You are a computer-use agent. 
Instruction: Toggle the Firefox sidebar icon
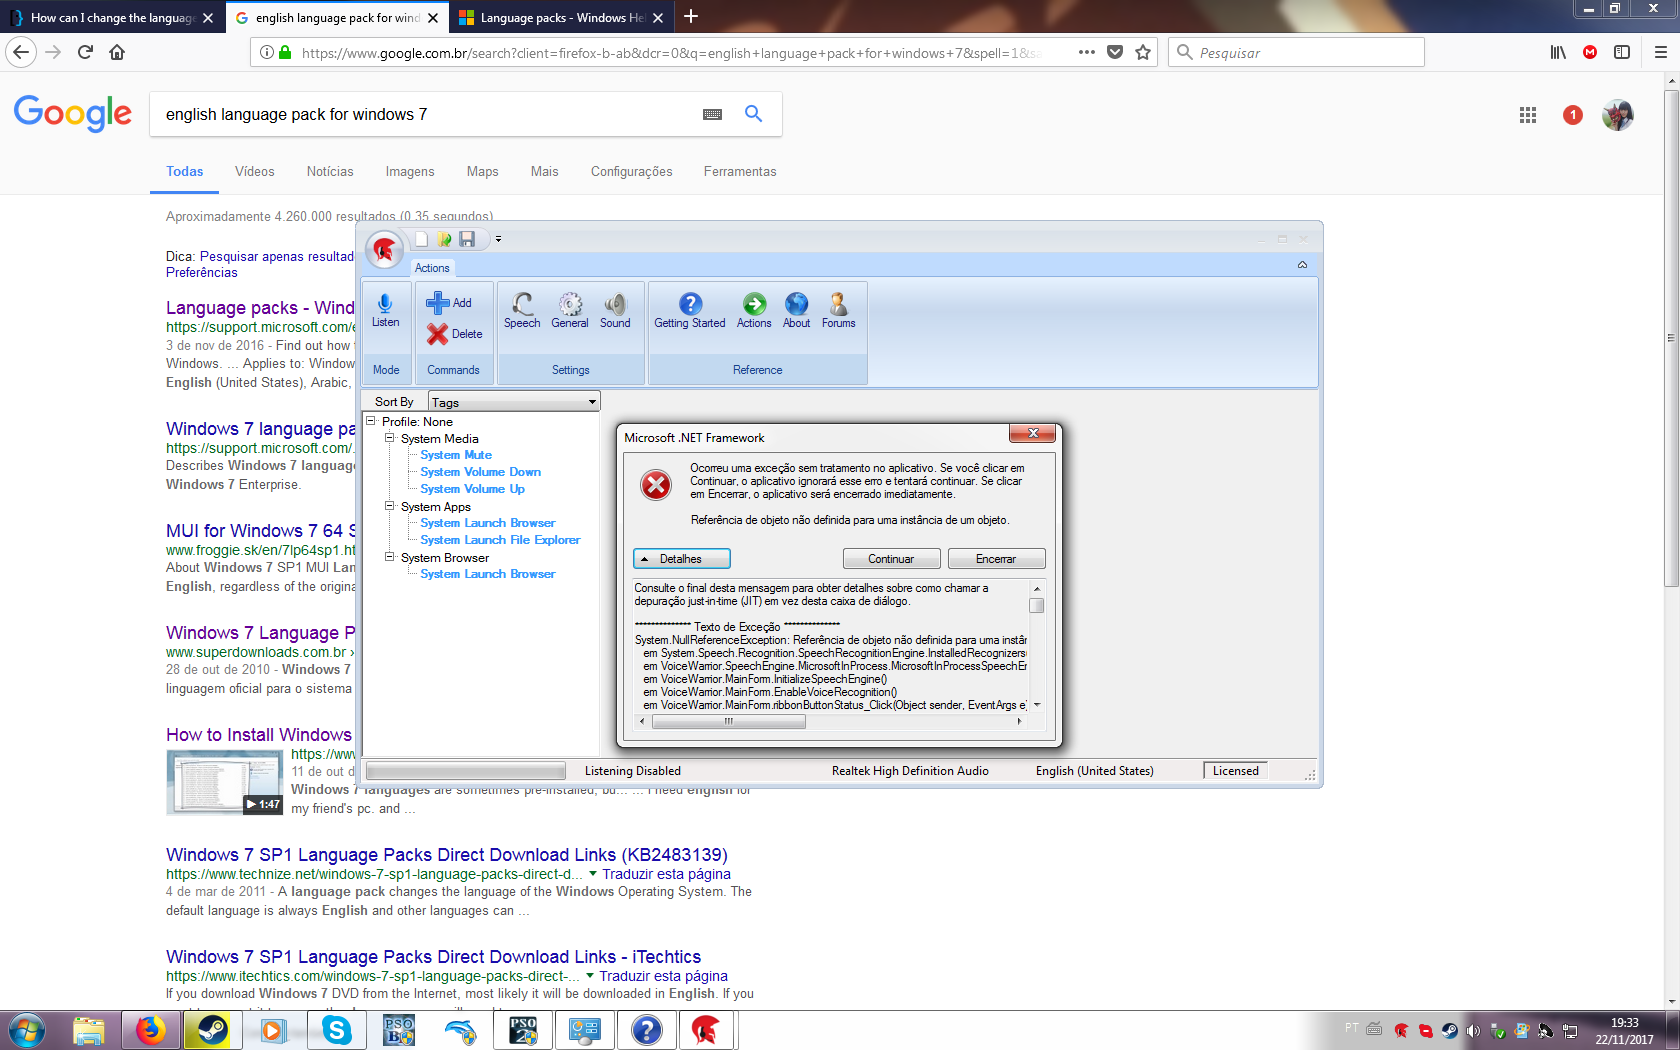point(1622,52)
